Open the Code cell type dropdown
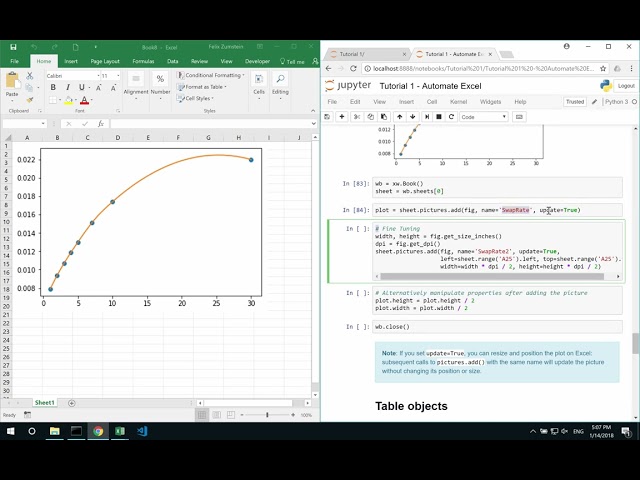The height and width of the screenshot is (480, 640). [483, 117]
